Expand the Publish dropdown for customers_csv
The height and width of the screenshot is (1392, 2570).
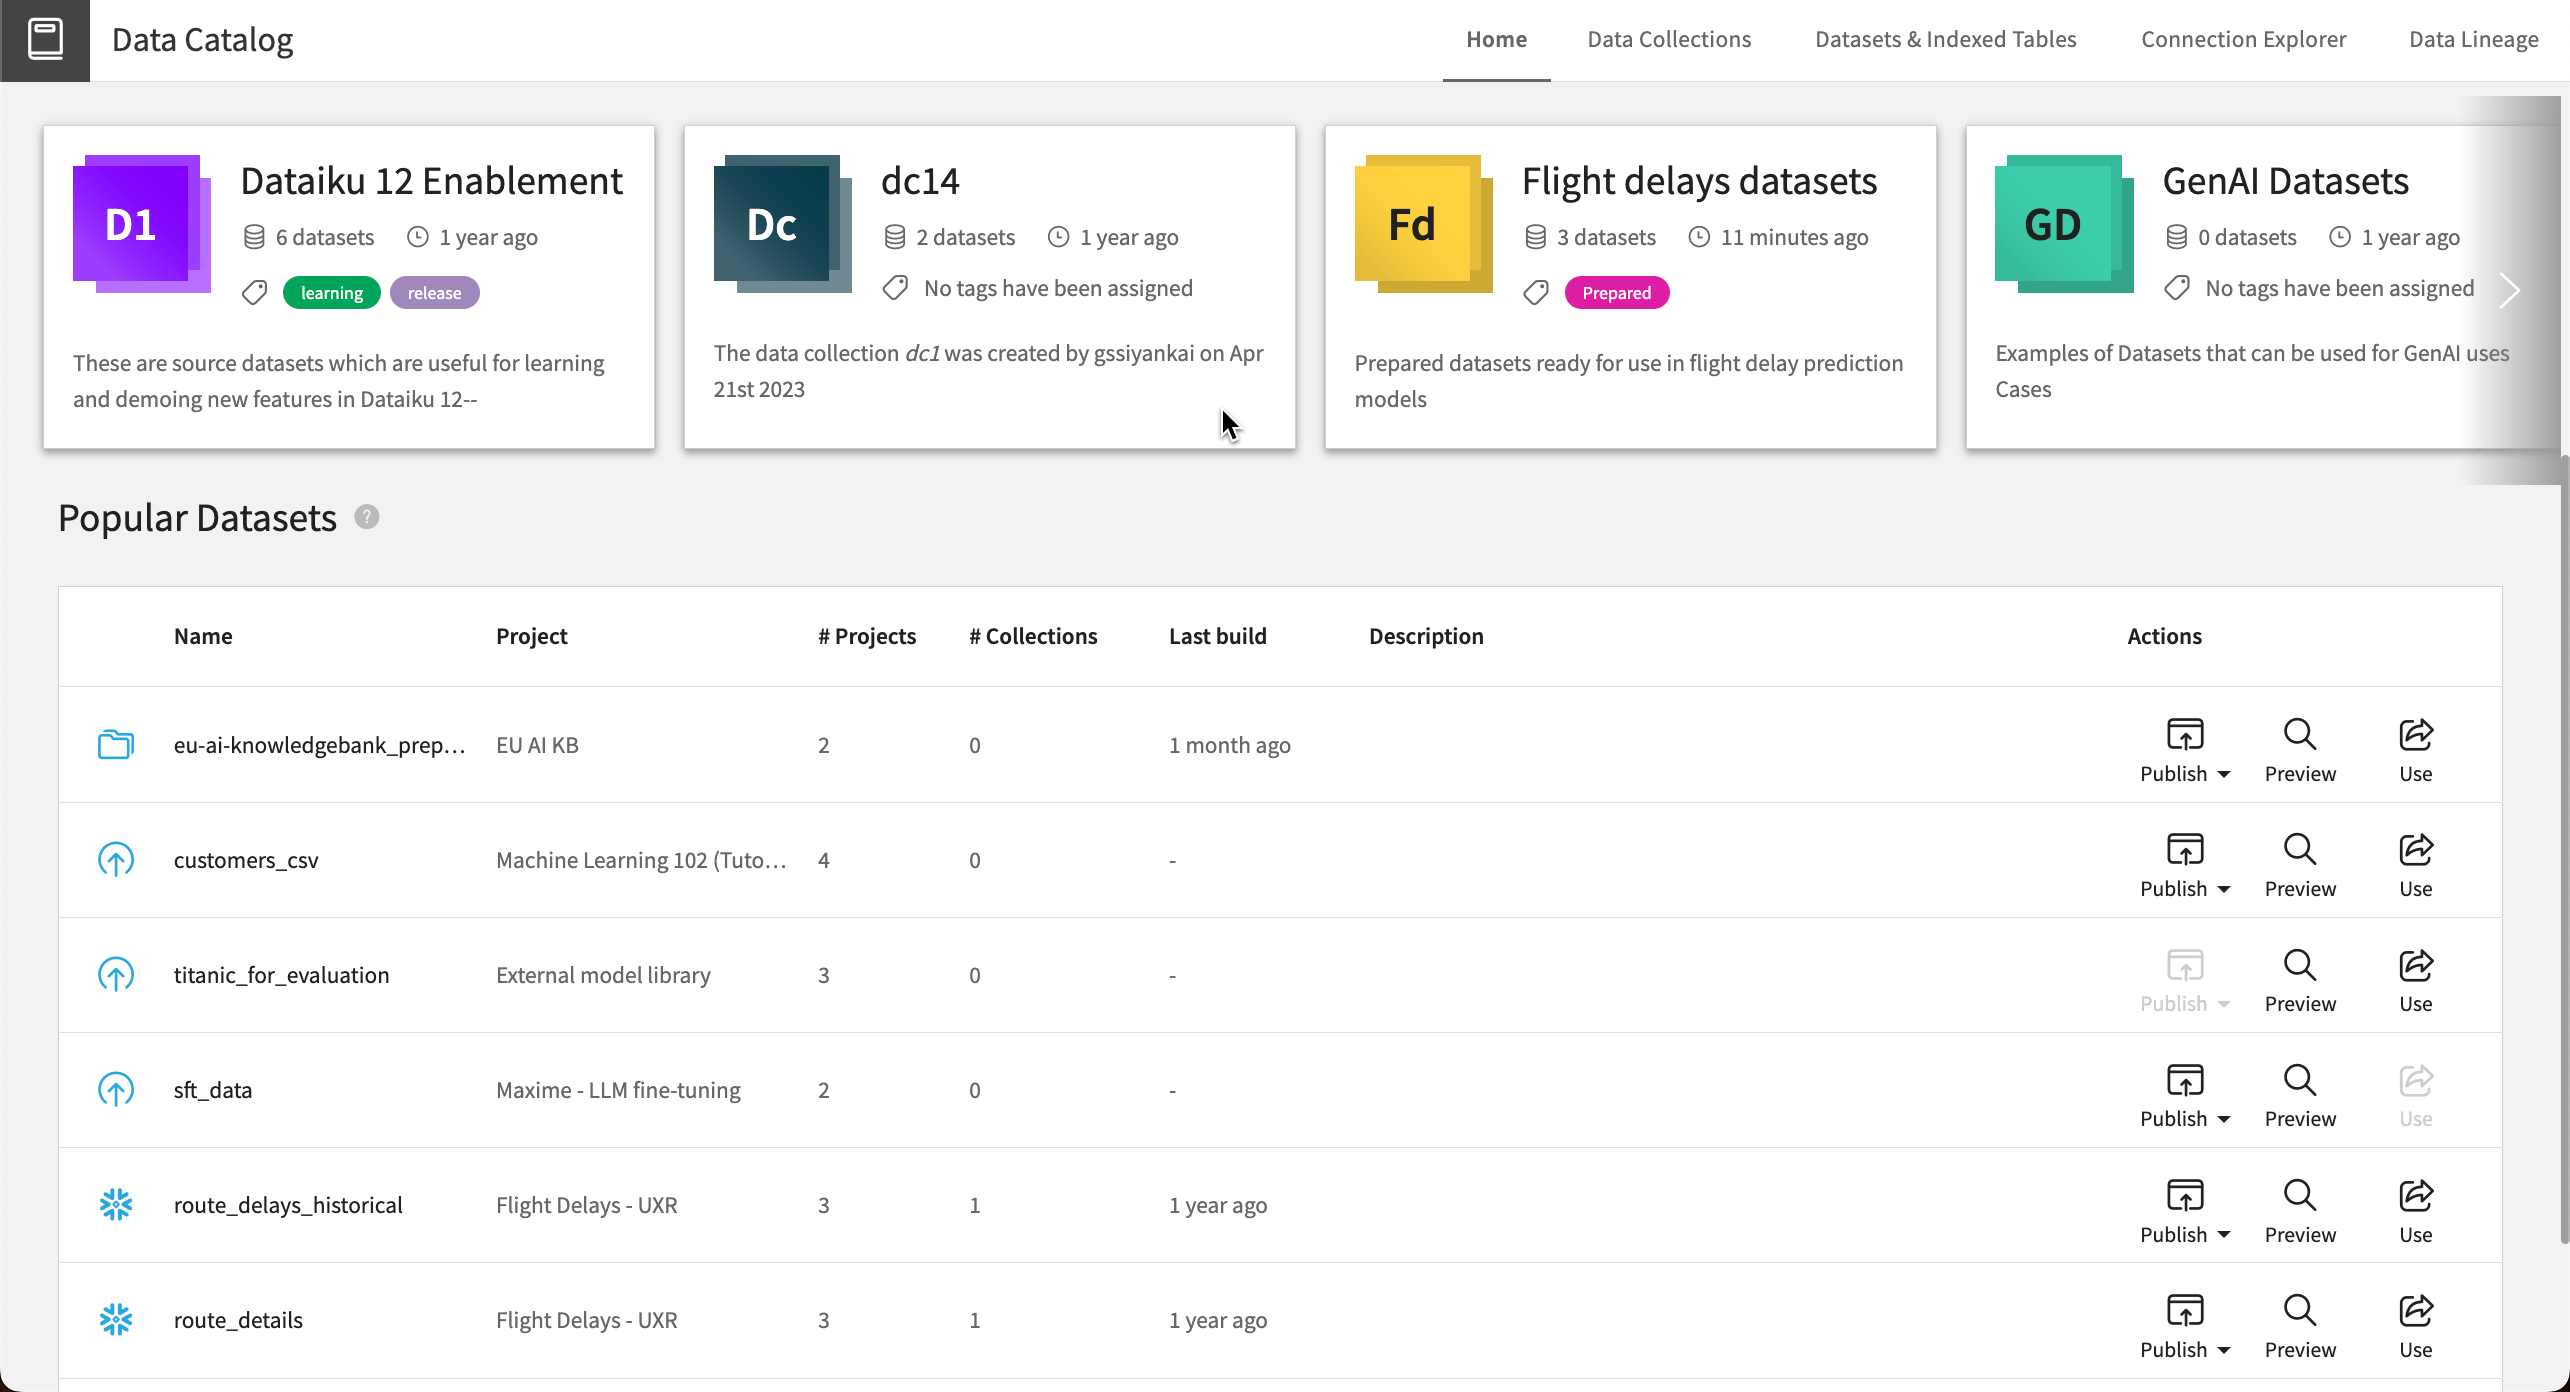click(x=2226, y=888)
